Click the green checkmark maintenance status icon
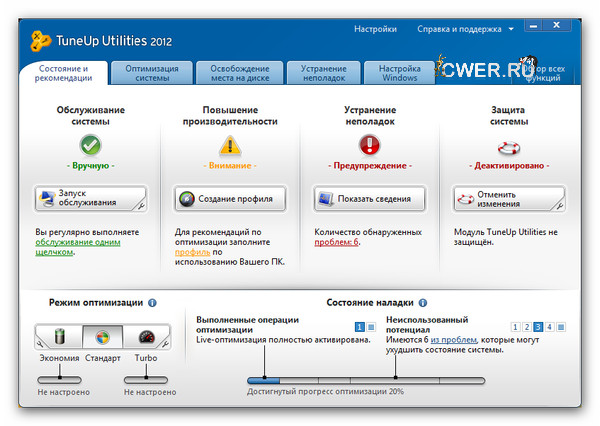This screenshot has height=426, width=600. click(90, 146)
